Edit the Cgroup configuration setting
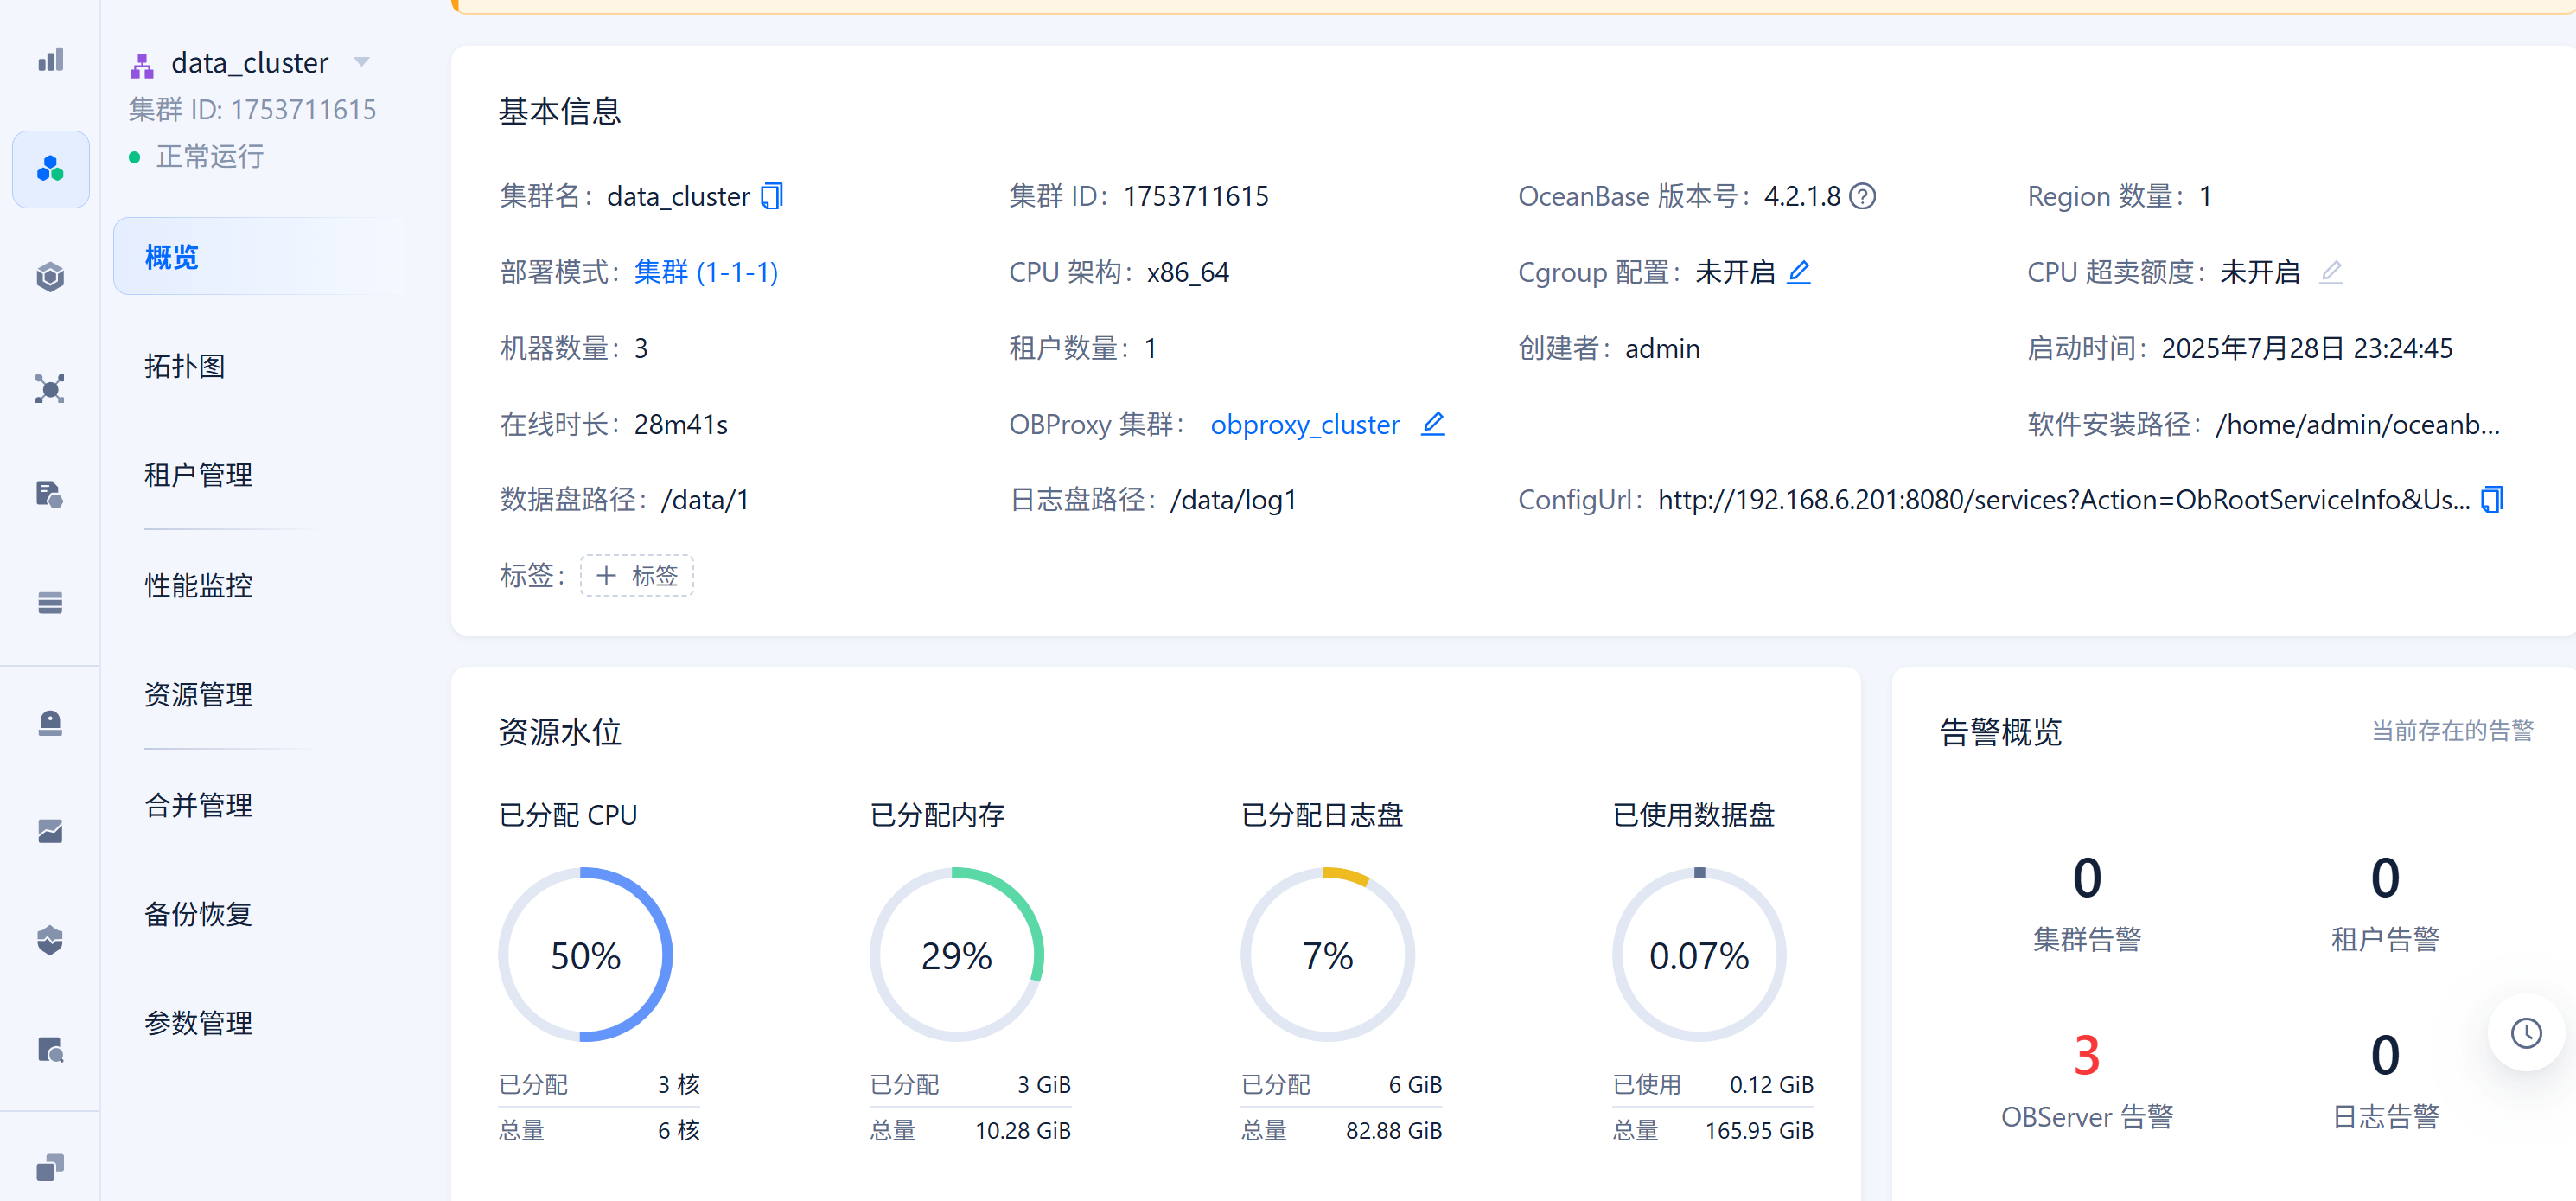This screenshot has width=2576, height=1201. [1798, 272]
